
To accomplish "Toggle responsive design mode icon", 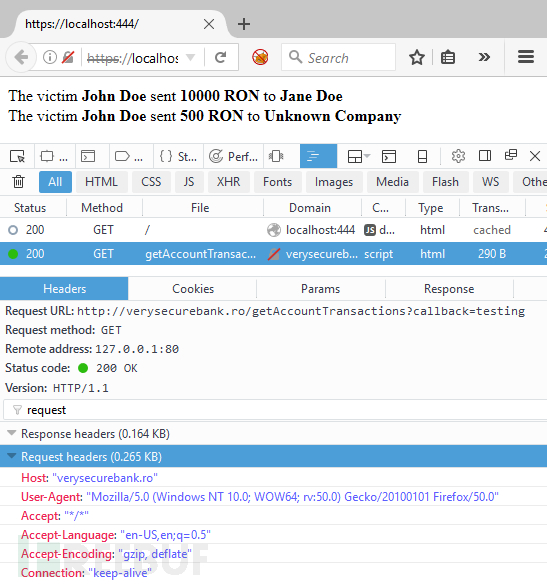I will (x=422, y=156).
